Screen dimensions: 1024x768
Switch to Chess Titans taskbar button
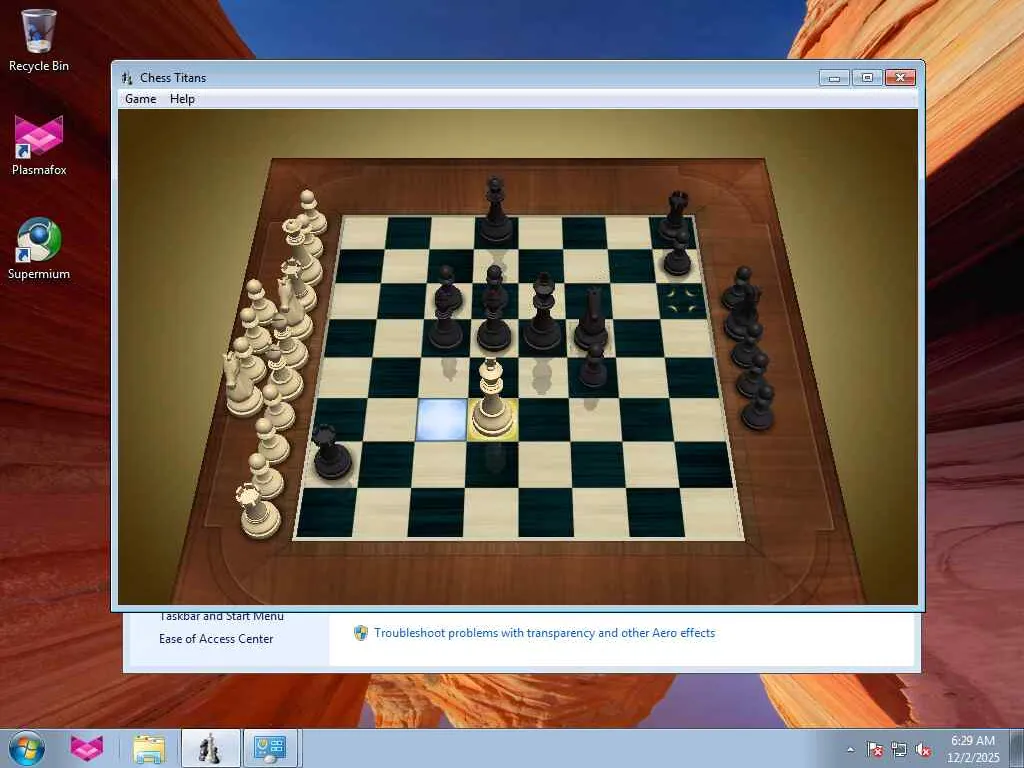210,748
